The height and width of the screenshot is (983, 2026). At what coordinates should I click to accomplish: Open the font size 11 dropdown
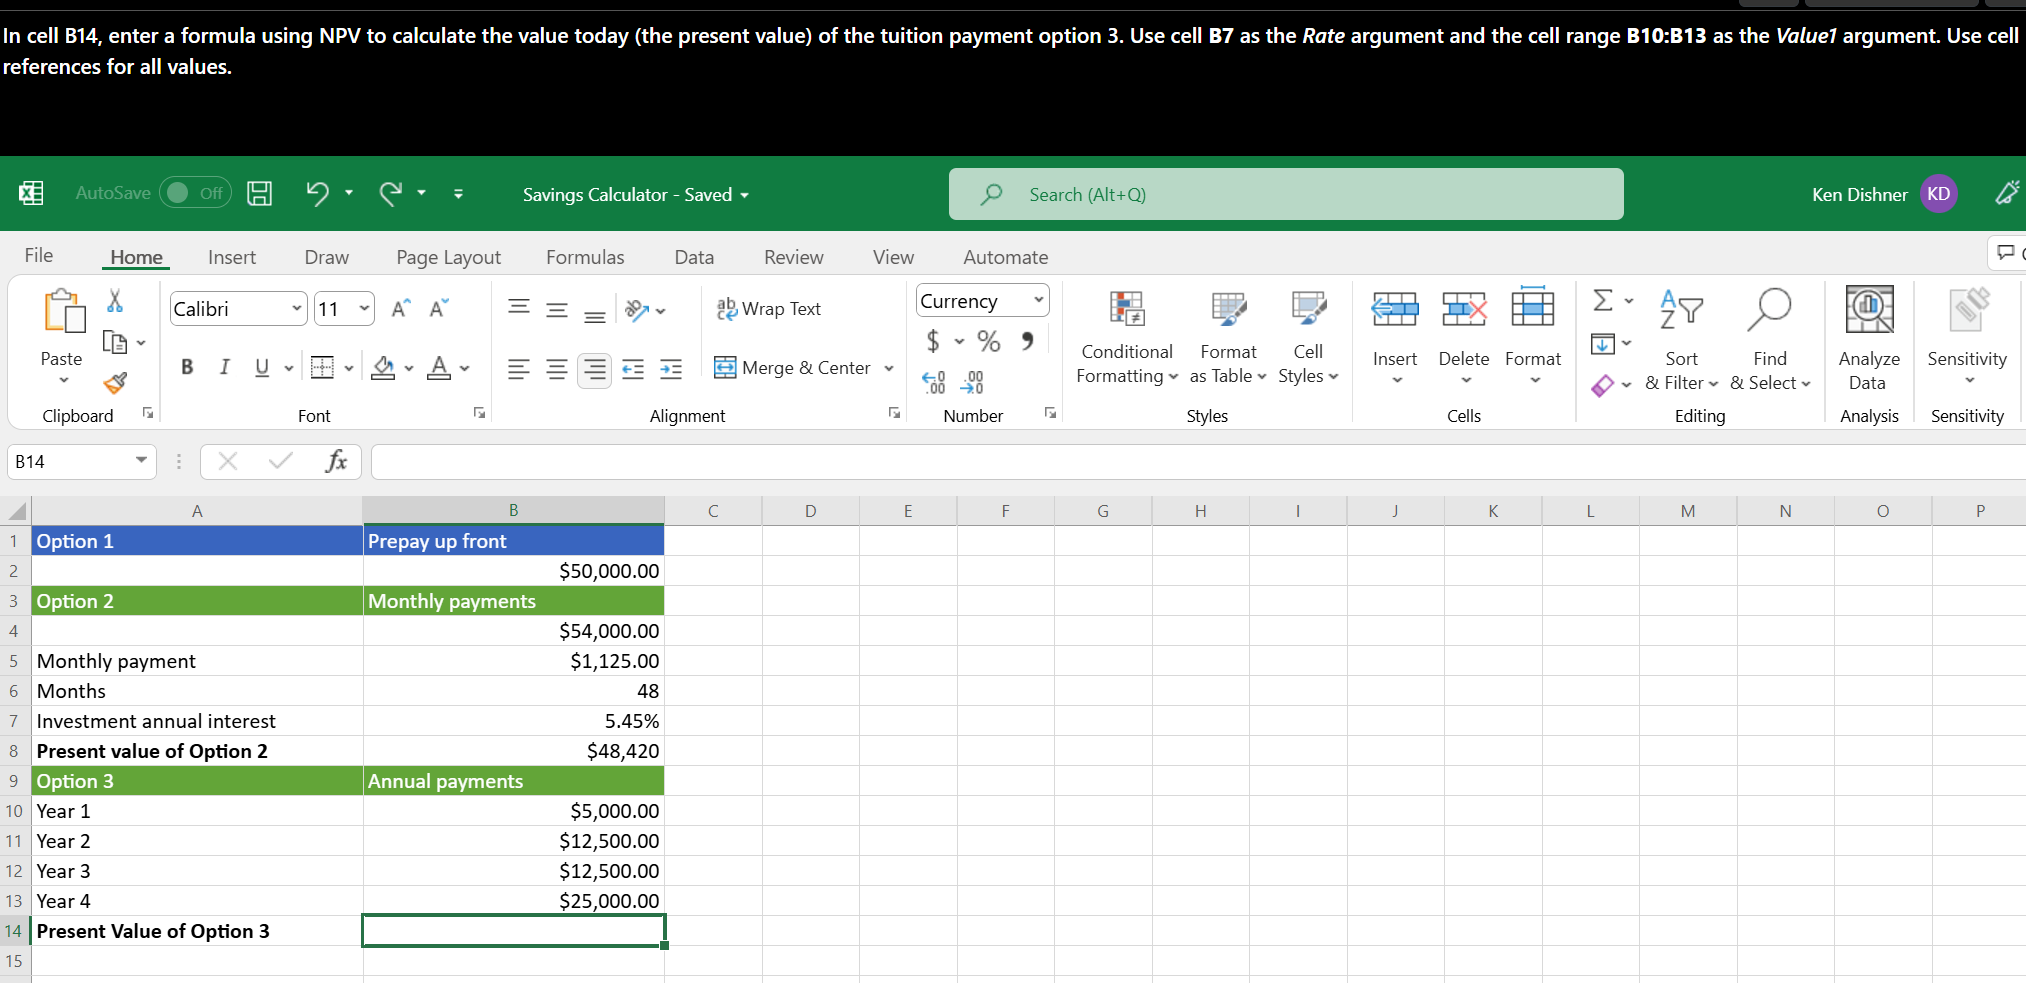click(x=364, y=308)
